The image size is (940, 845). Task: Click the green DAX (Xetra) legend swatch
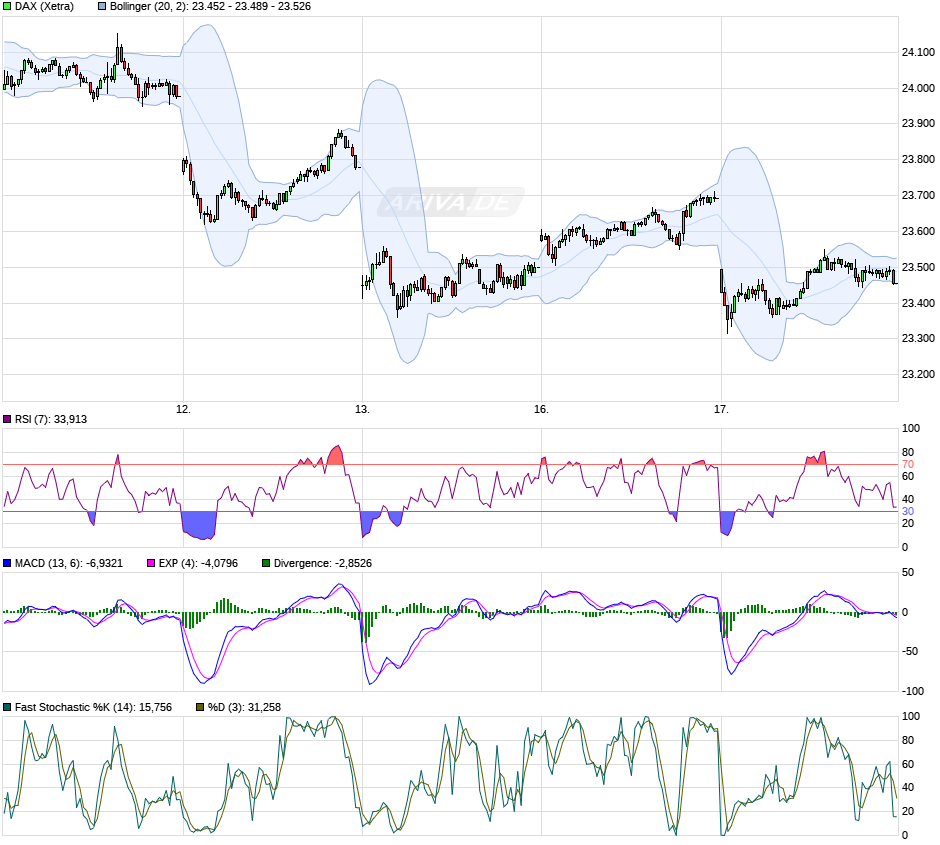(7, 7)
